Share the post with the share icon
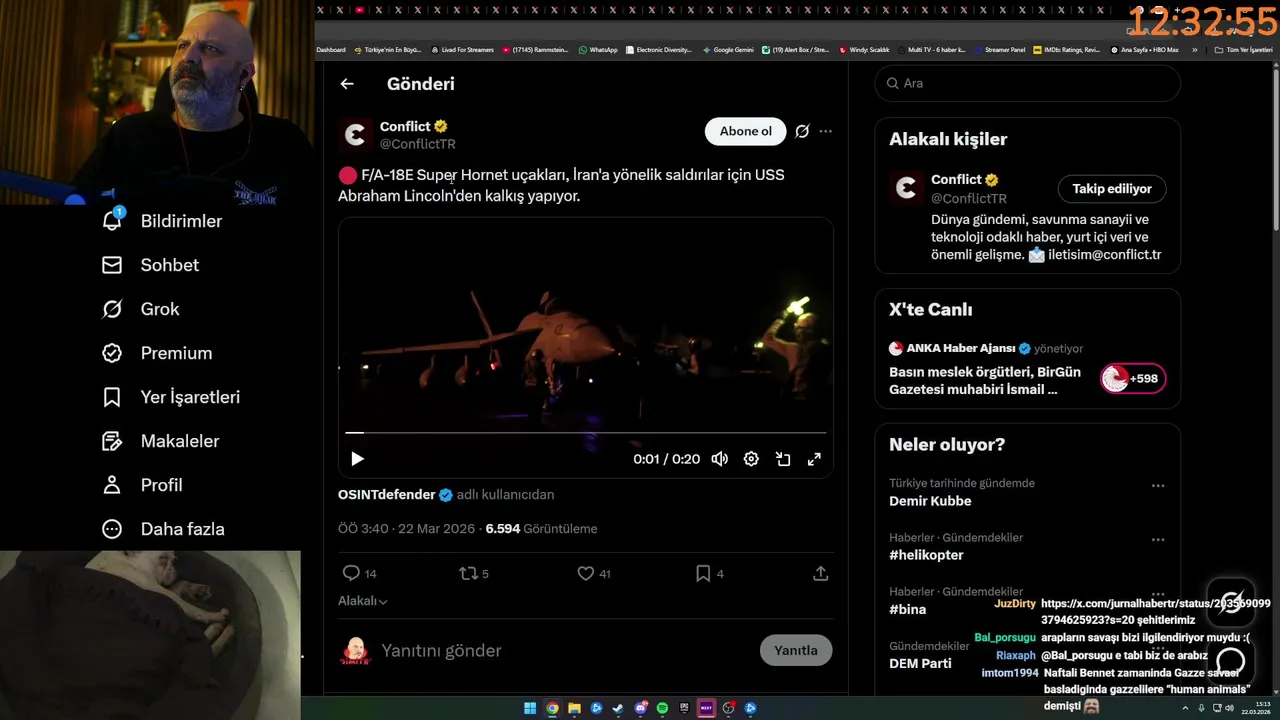1280x720 pixels. pyautogui.click(x=821, y=573)
